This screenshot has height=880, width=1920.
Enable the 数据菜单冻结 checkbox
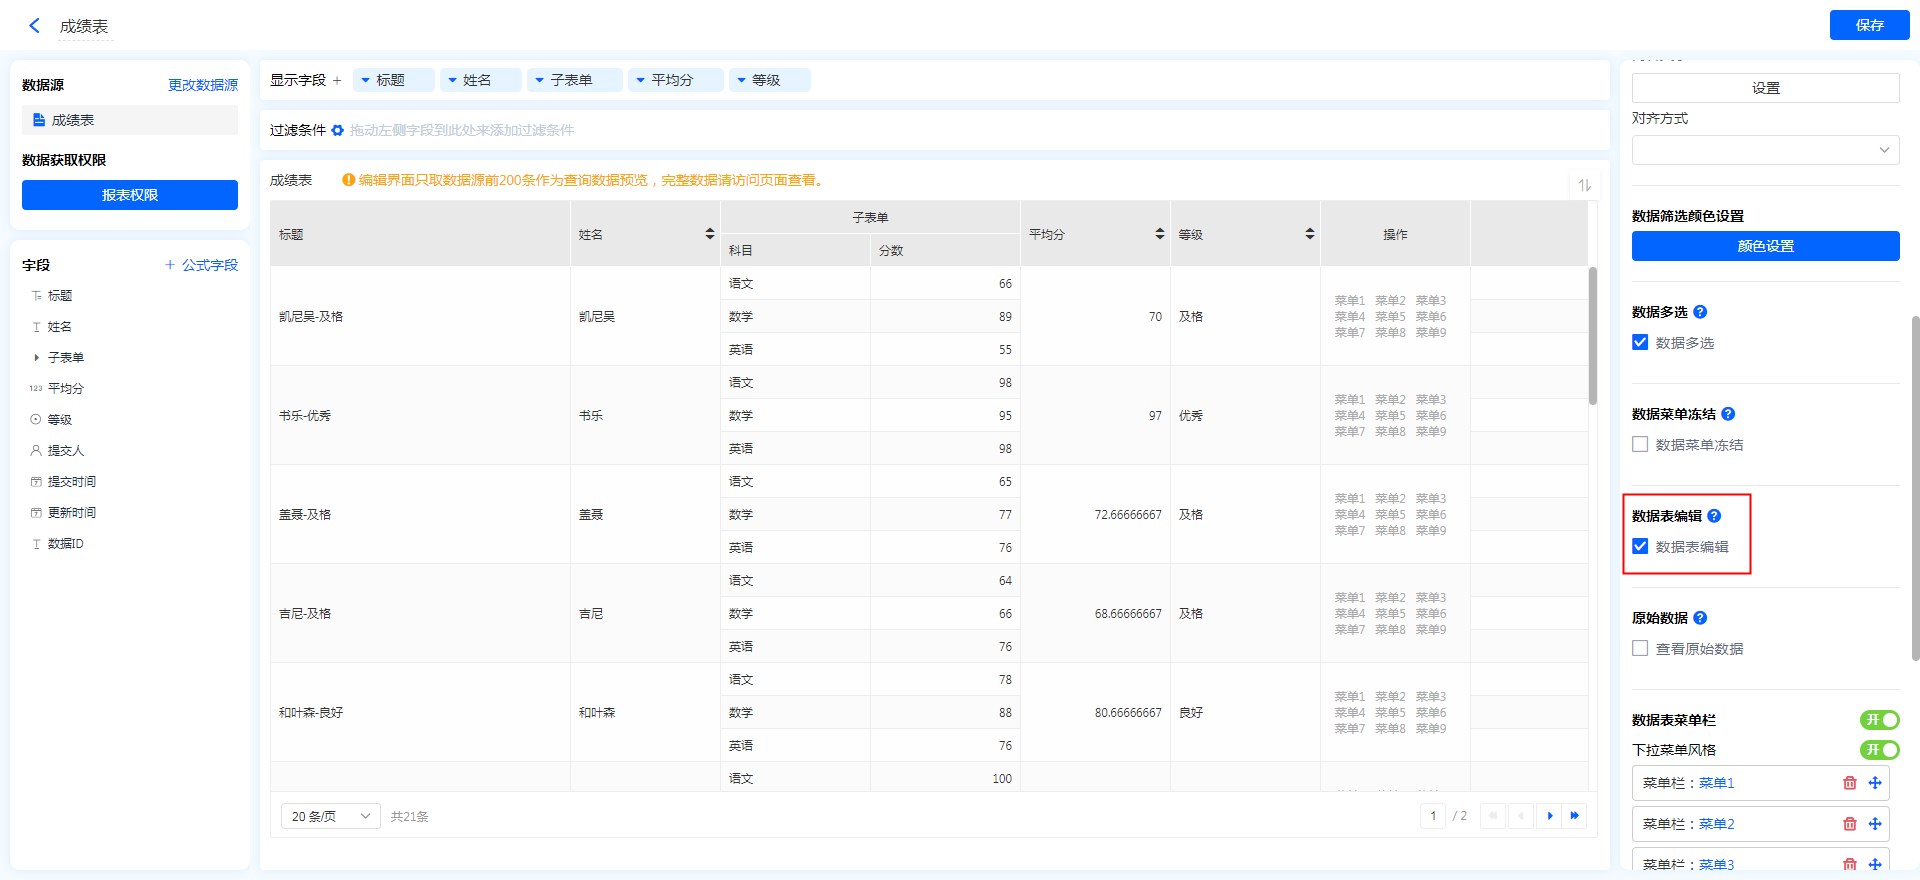coord(1640,445)
